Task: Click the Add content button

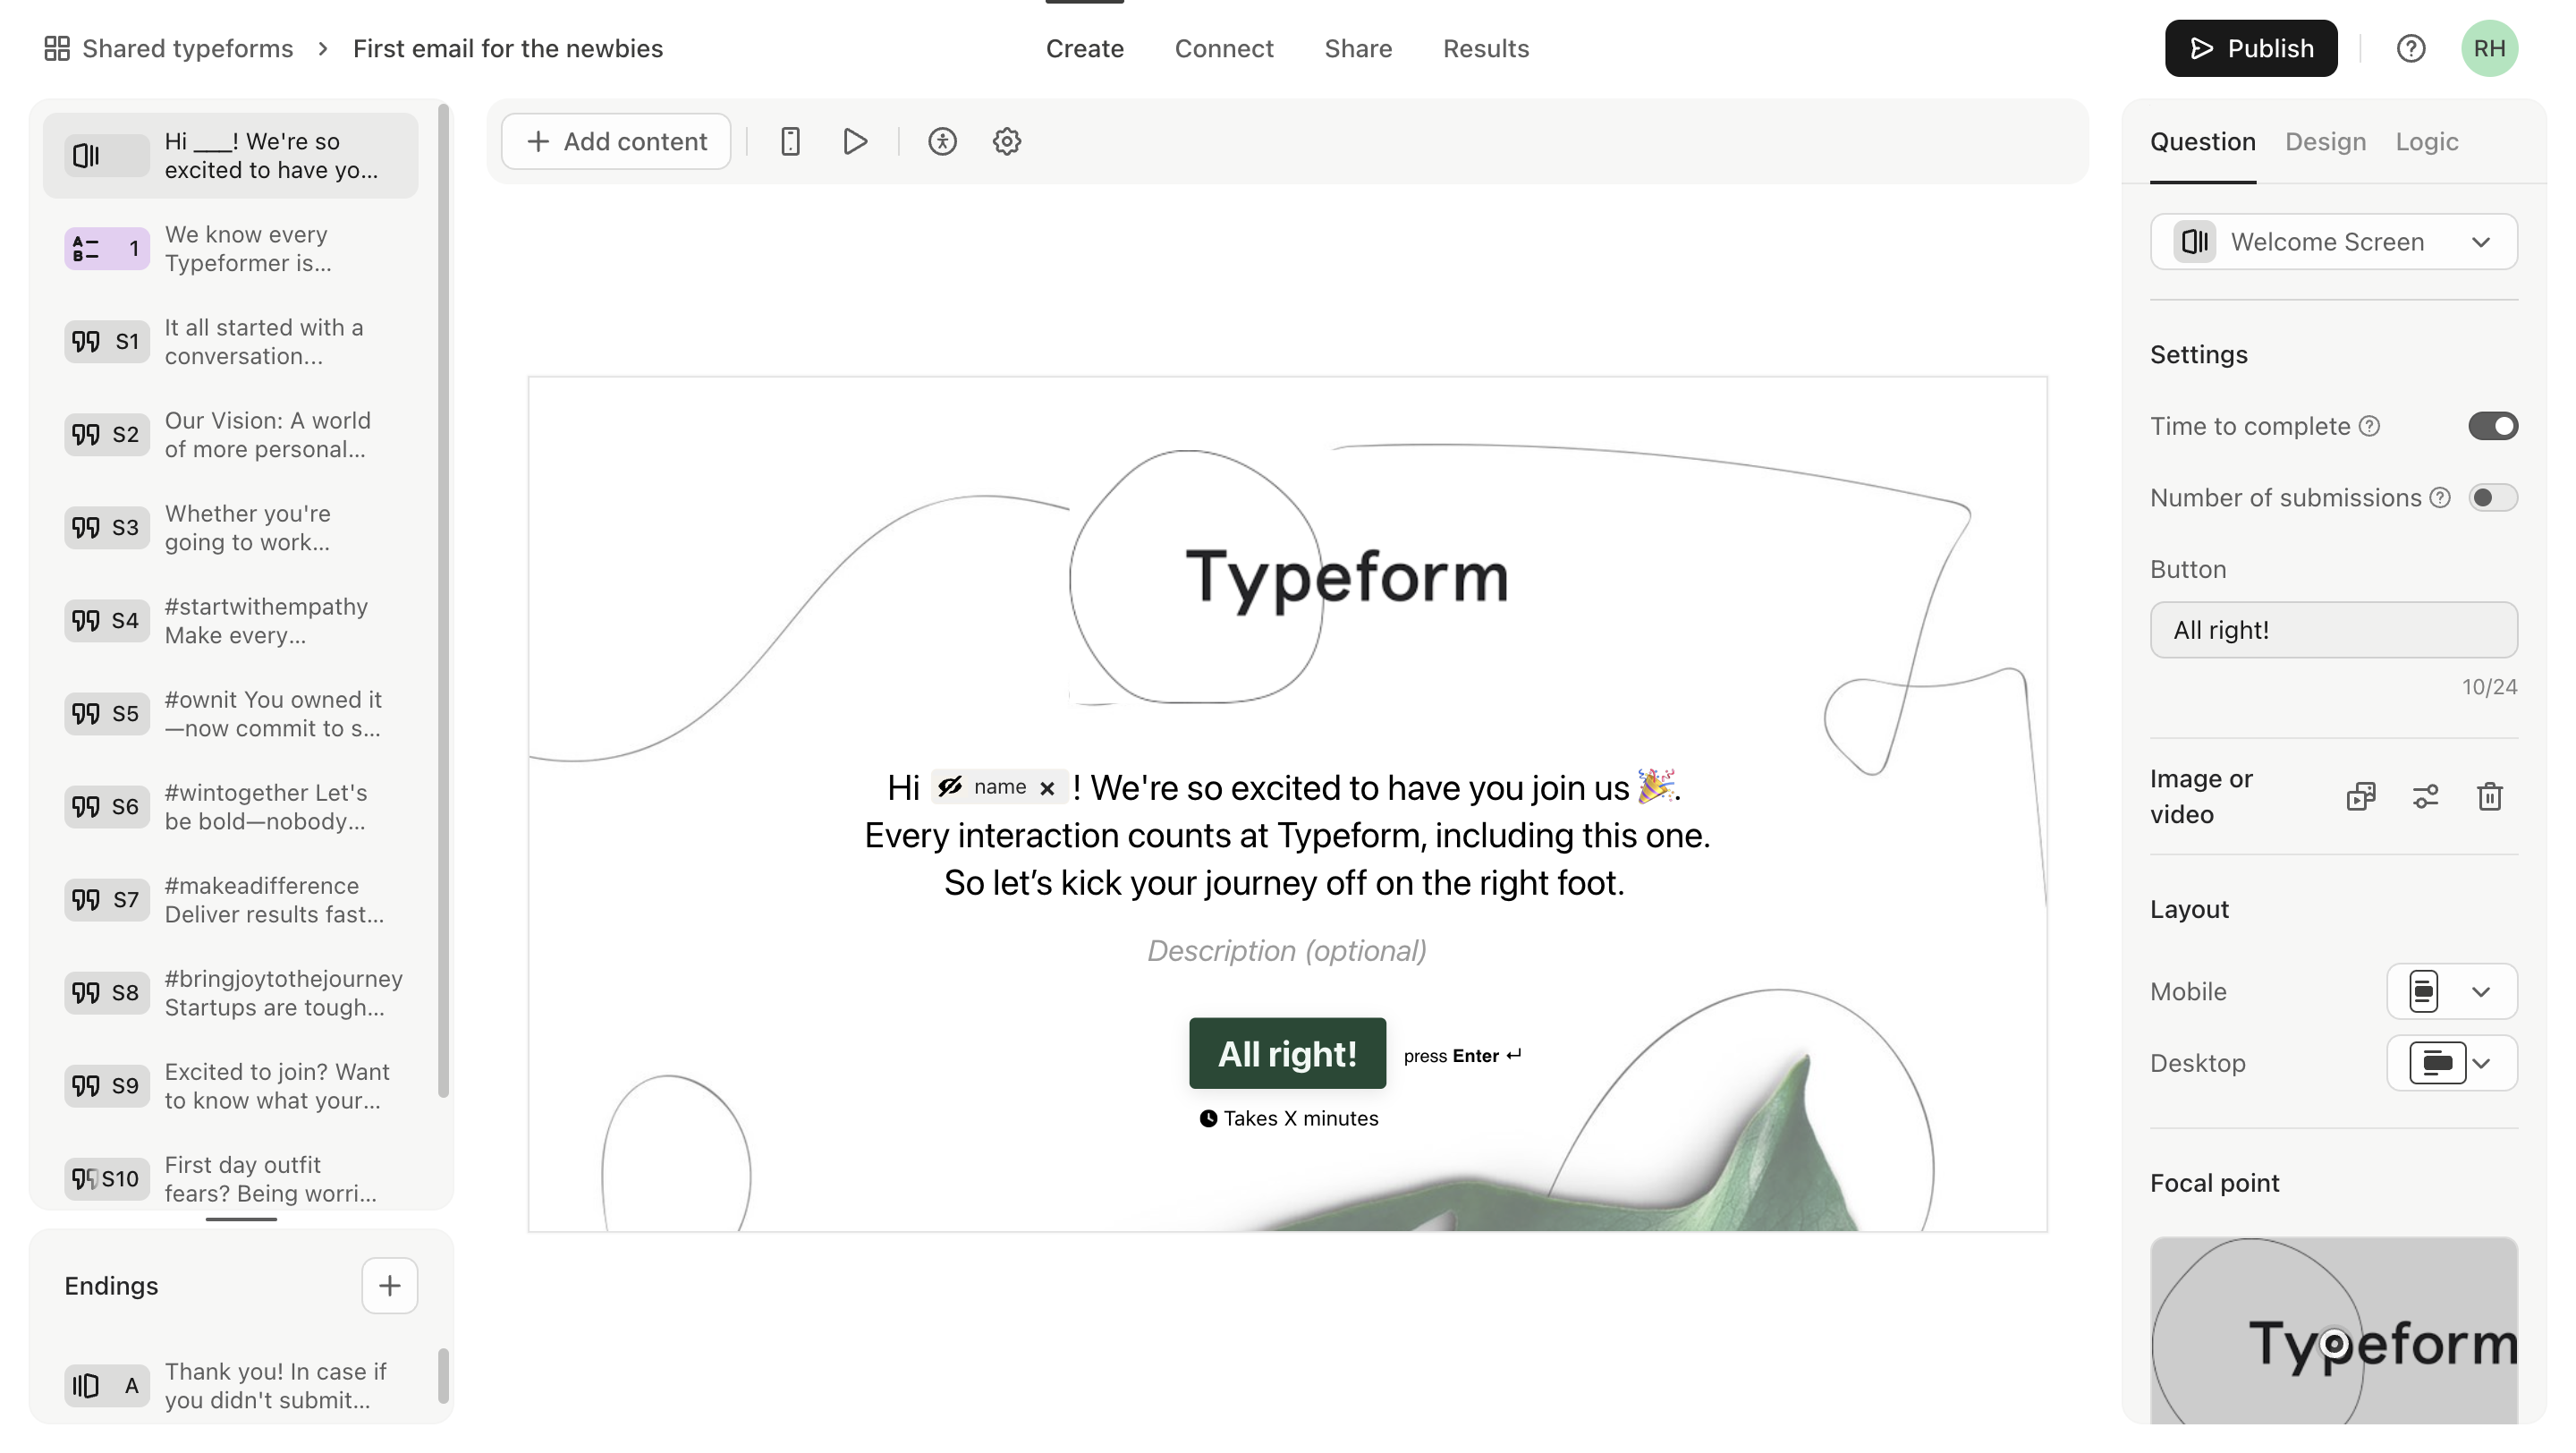Action: [x=616, y=141]
